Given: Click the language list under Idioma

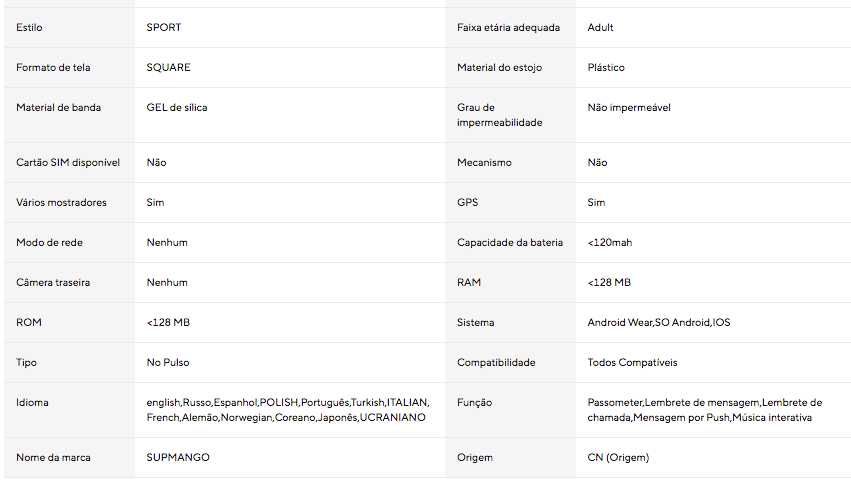Looking at the screenshot, I should coord(287,410).
